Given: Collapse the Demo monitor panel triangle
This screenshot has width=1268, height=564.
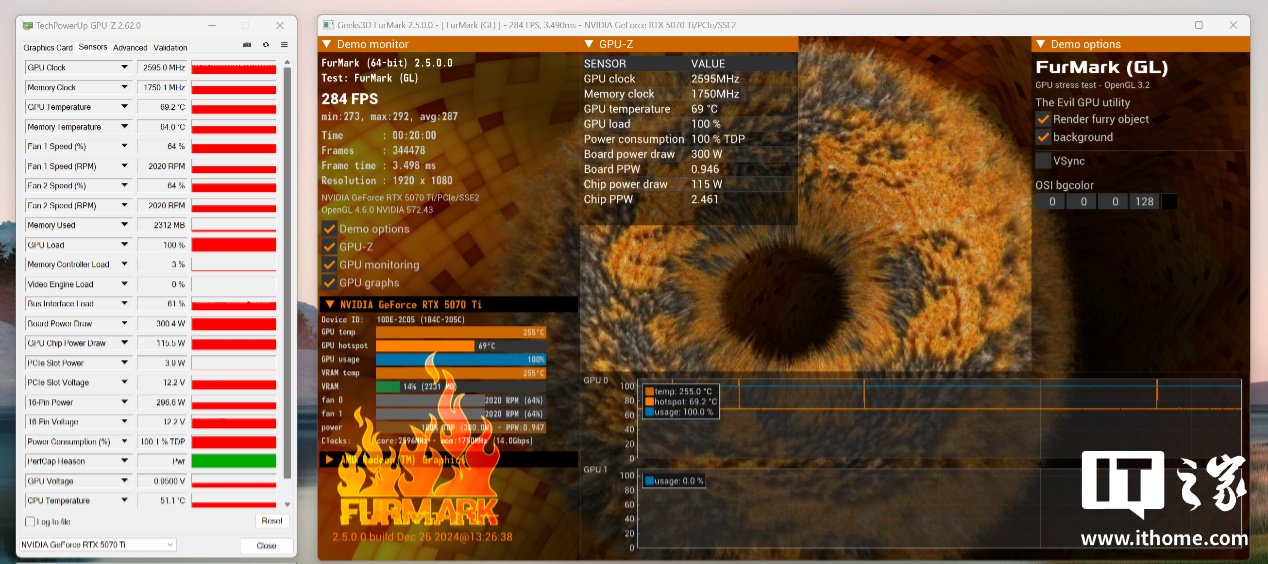Looking at the screenshot, I should 326,44.
